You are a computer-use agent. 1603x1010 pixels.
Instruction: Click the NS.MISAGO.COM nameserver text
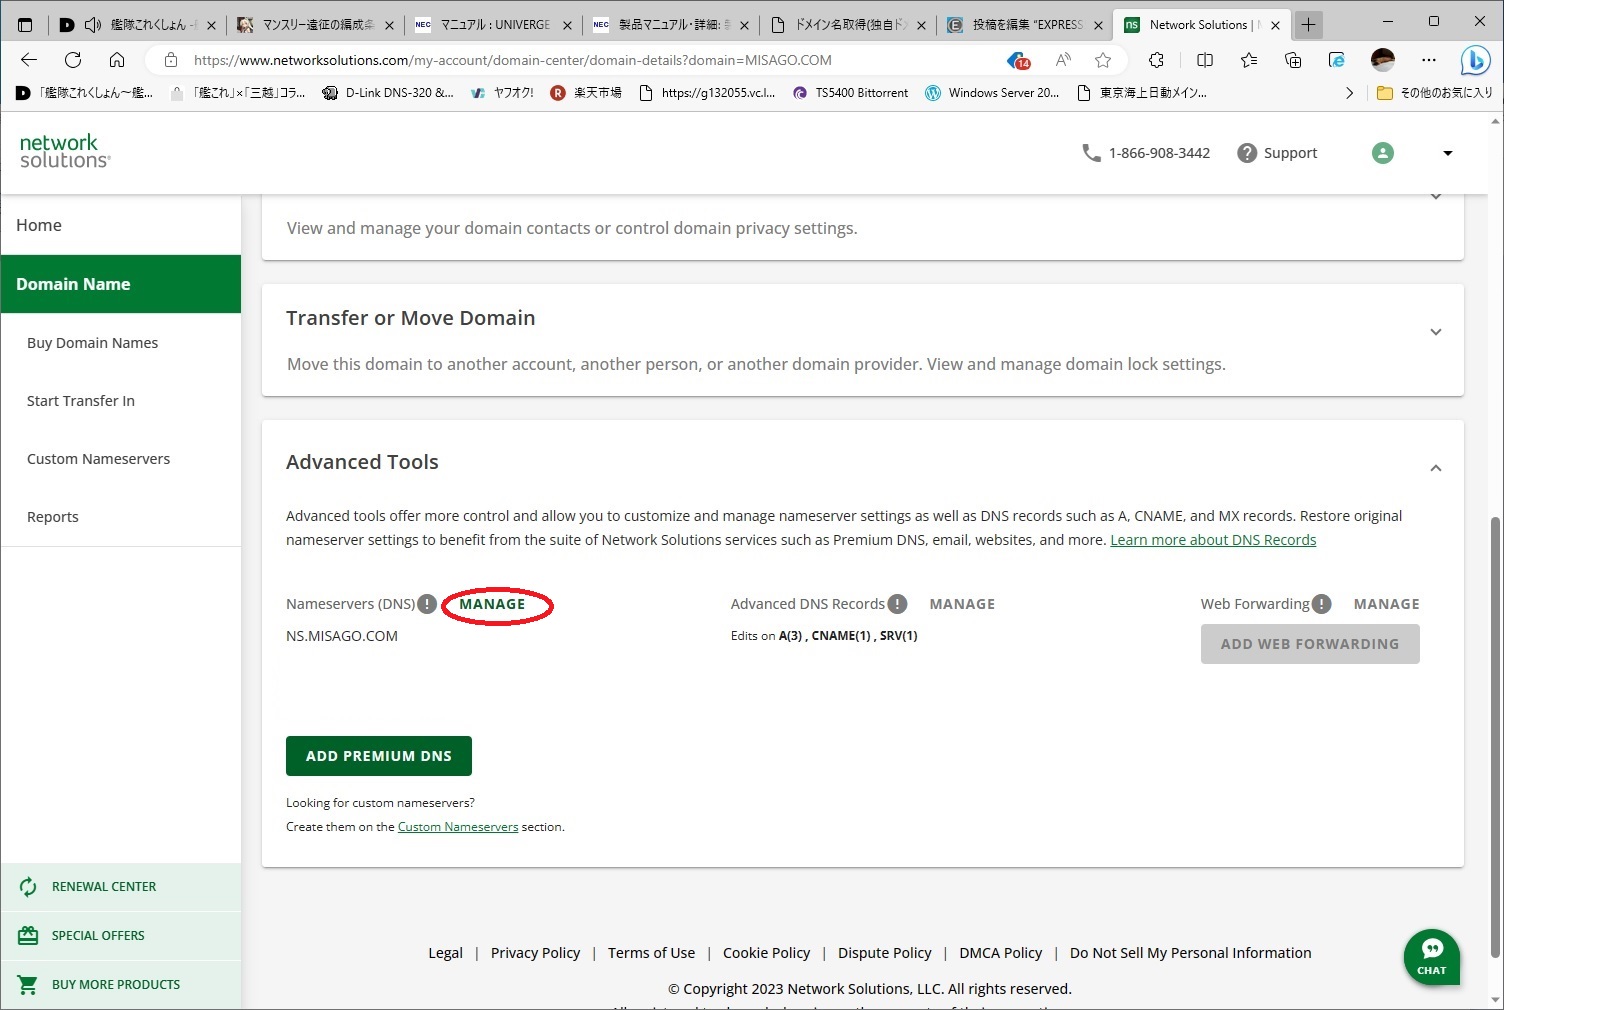coord(342,636)
